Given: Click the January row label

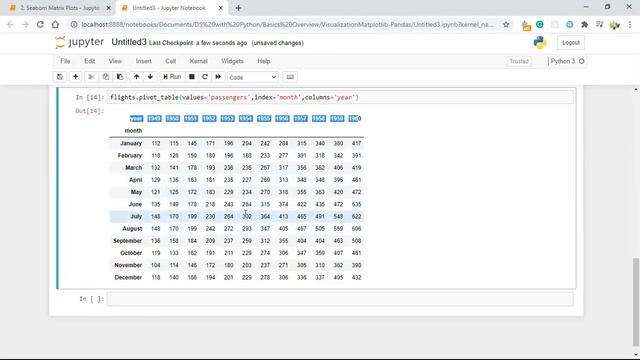Looking at the screenshot, I should coord(131,143).
